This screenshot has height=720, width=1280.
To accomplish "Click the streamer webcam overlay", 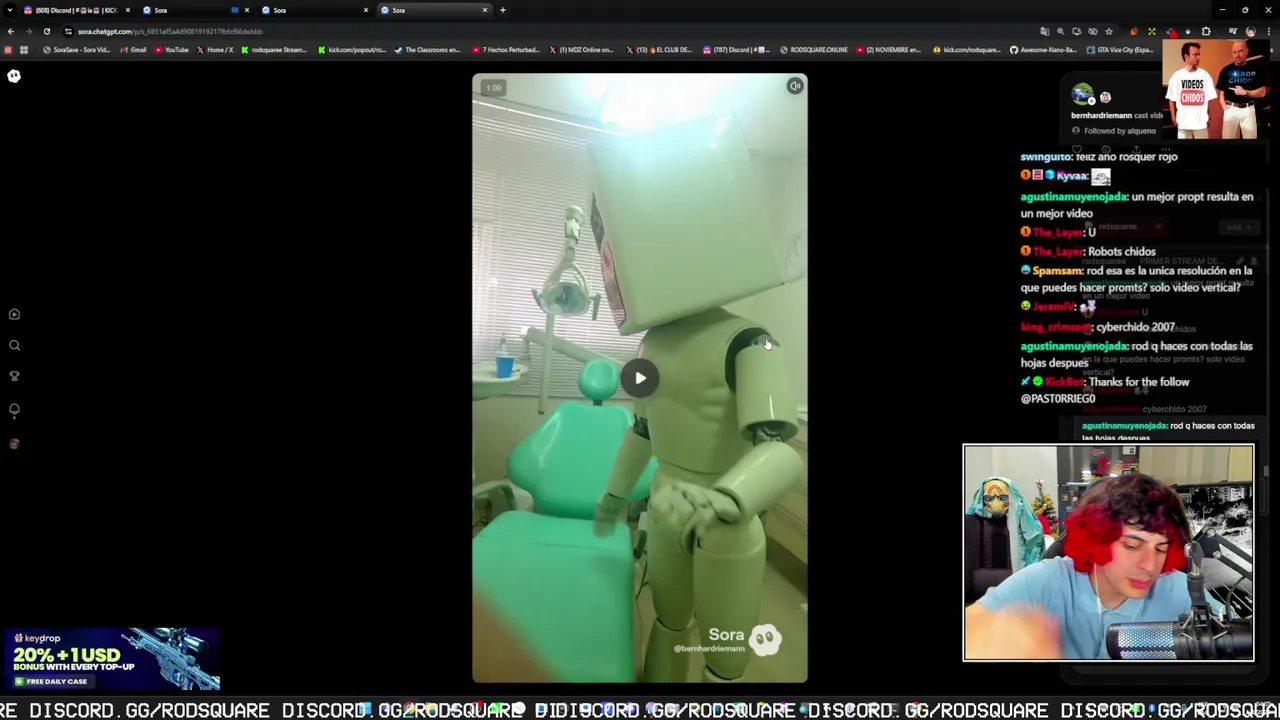I will pyautogui.click(x=1108, y=553).
